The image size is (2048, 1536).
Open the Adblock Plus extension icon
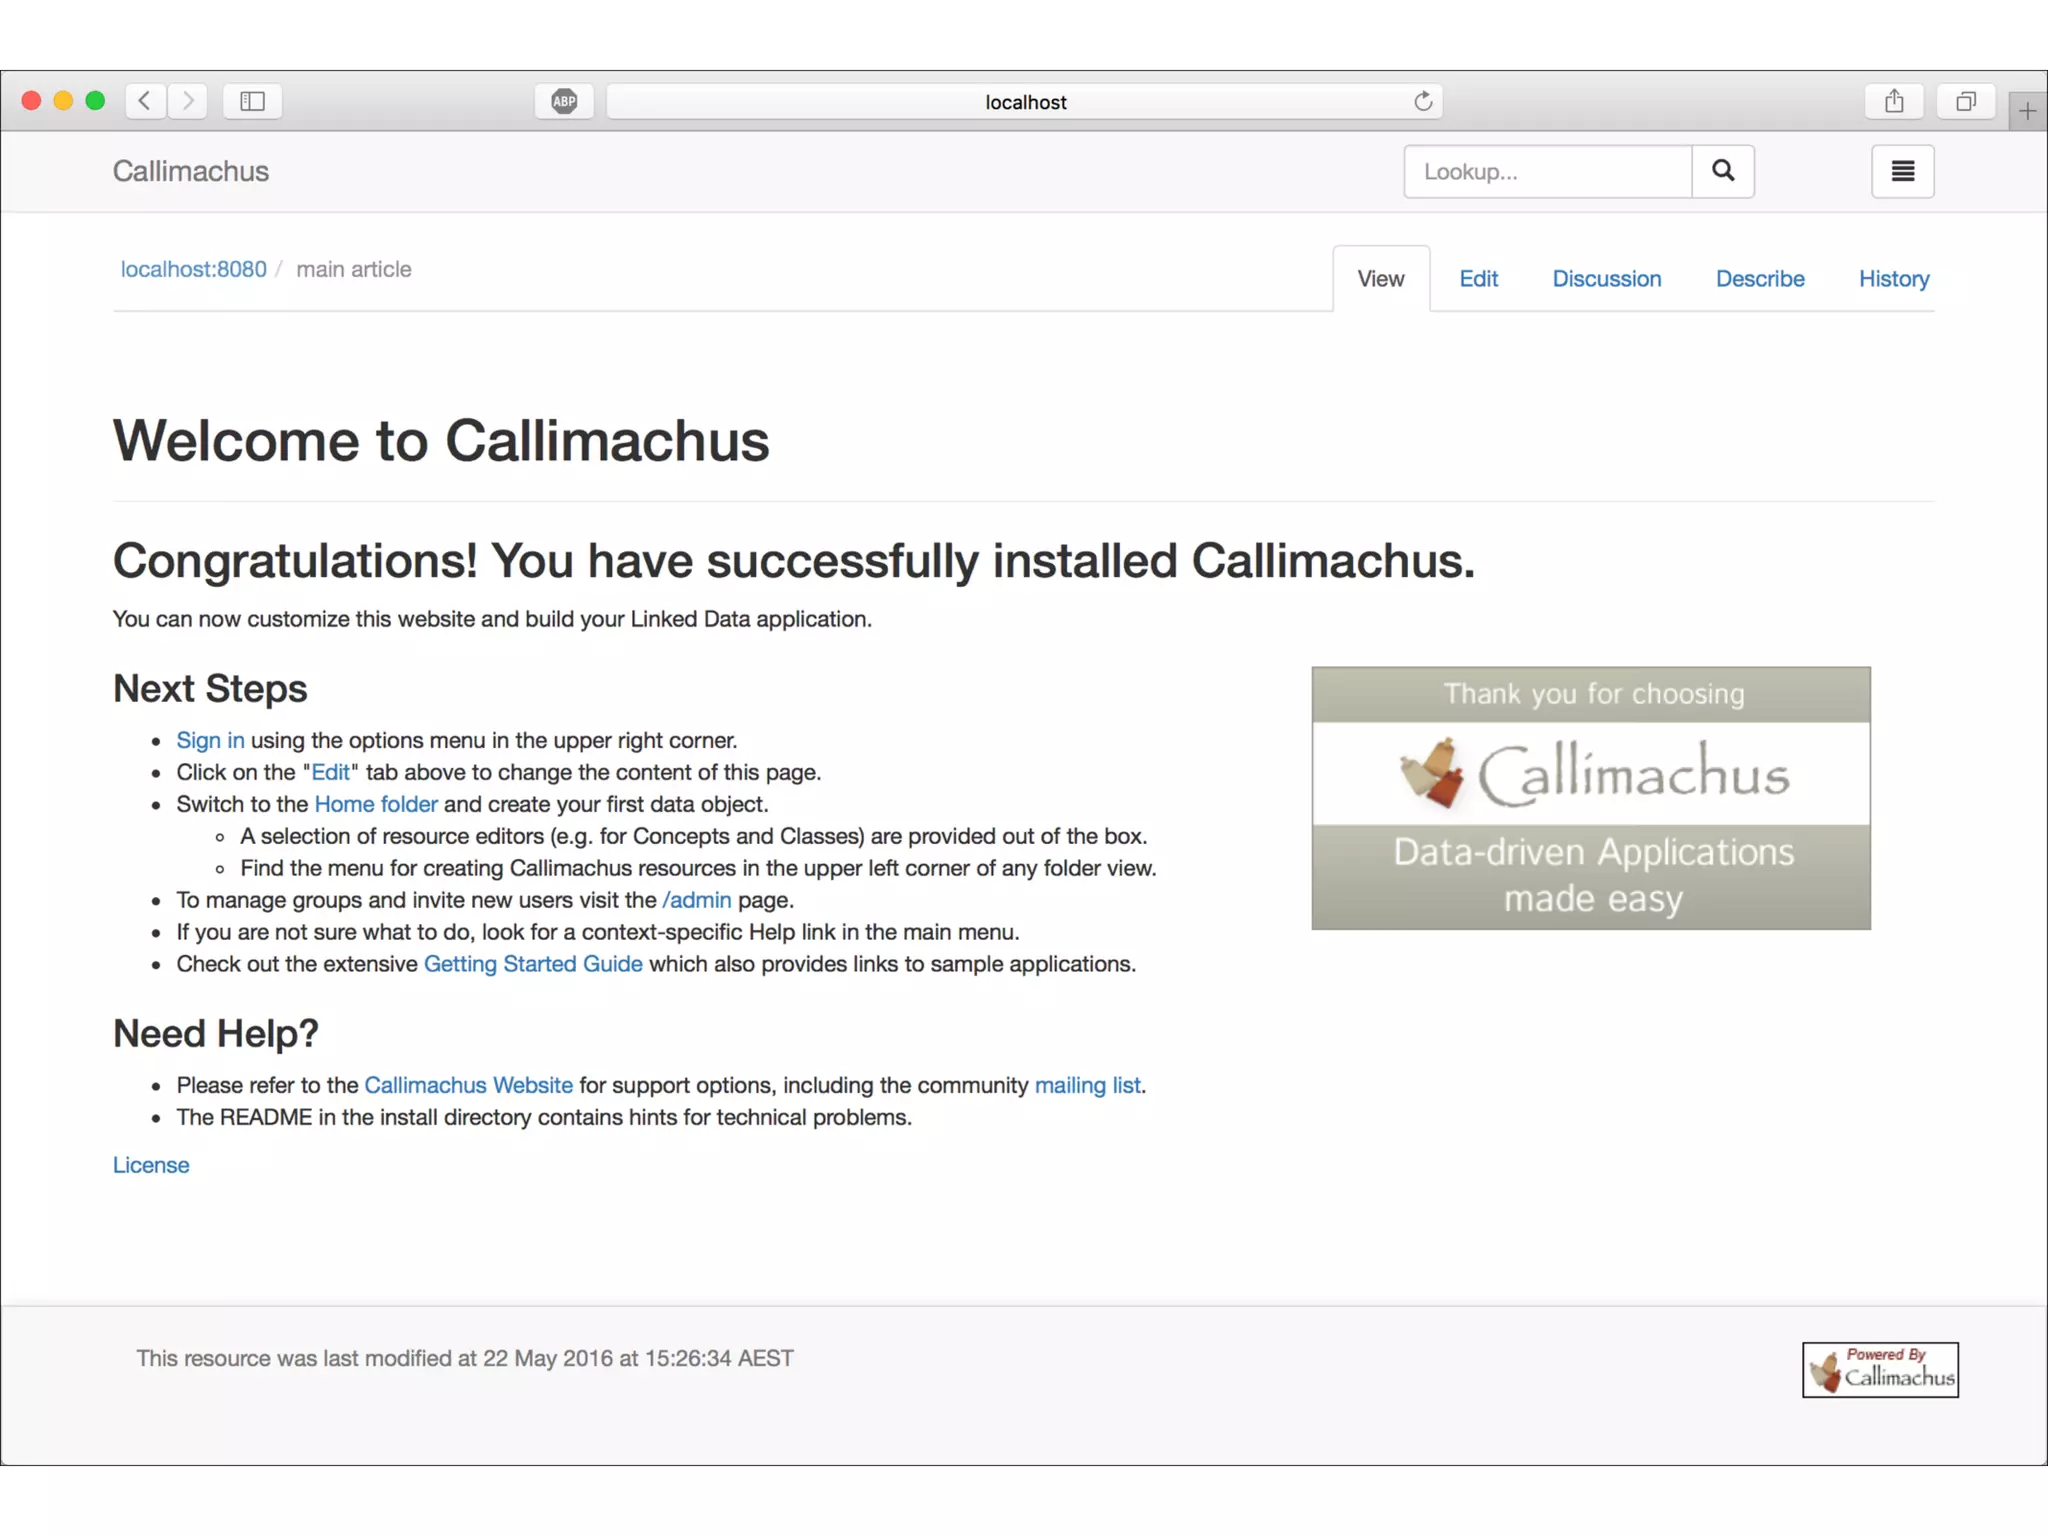[x=564, y=101]
